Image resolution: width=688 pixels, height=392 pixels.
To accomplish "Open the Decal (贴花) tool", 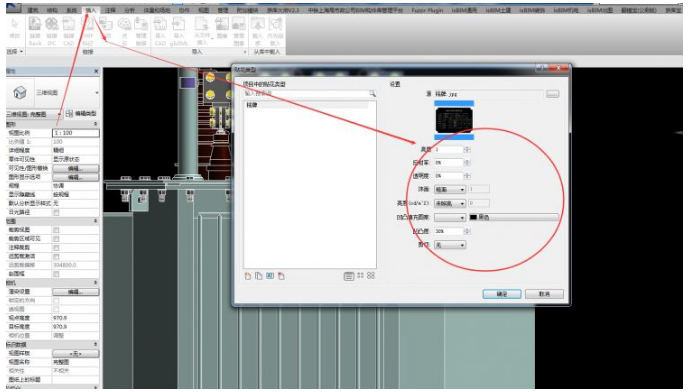I will [x=106, y=25].
